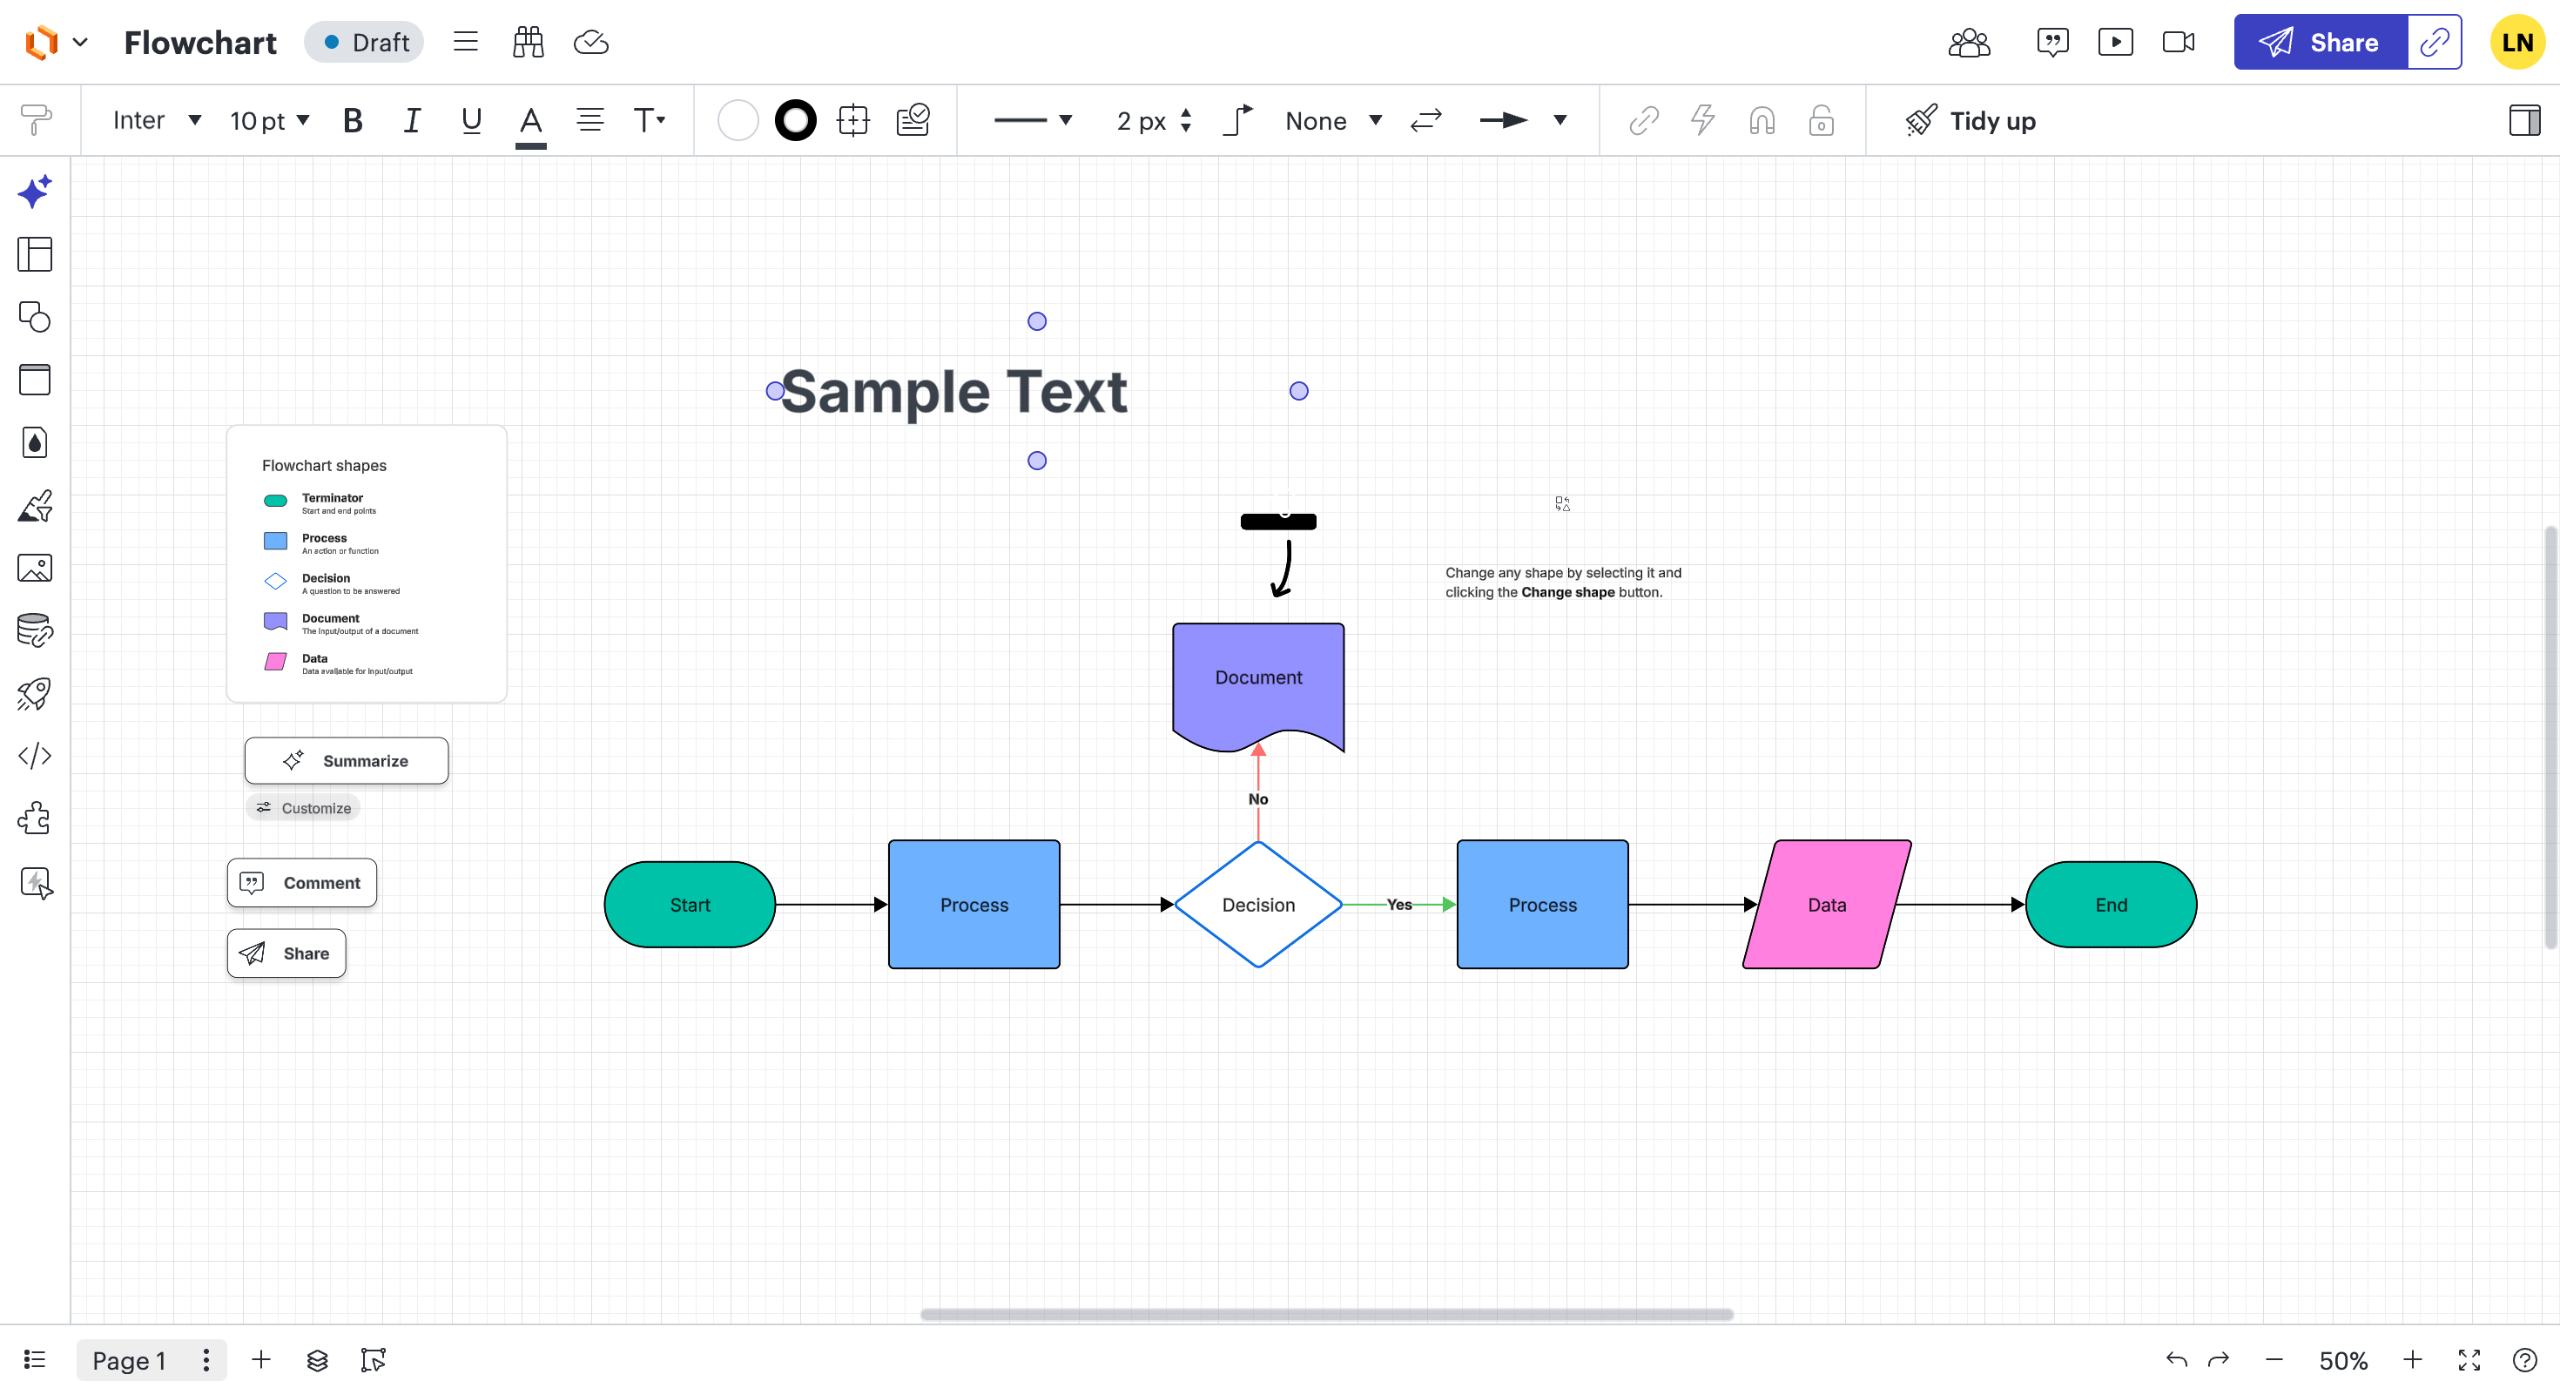Toggle italic text formatting

411,121
